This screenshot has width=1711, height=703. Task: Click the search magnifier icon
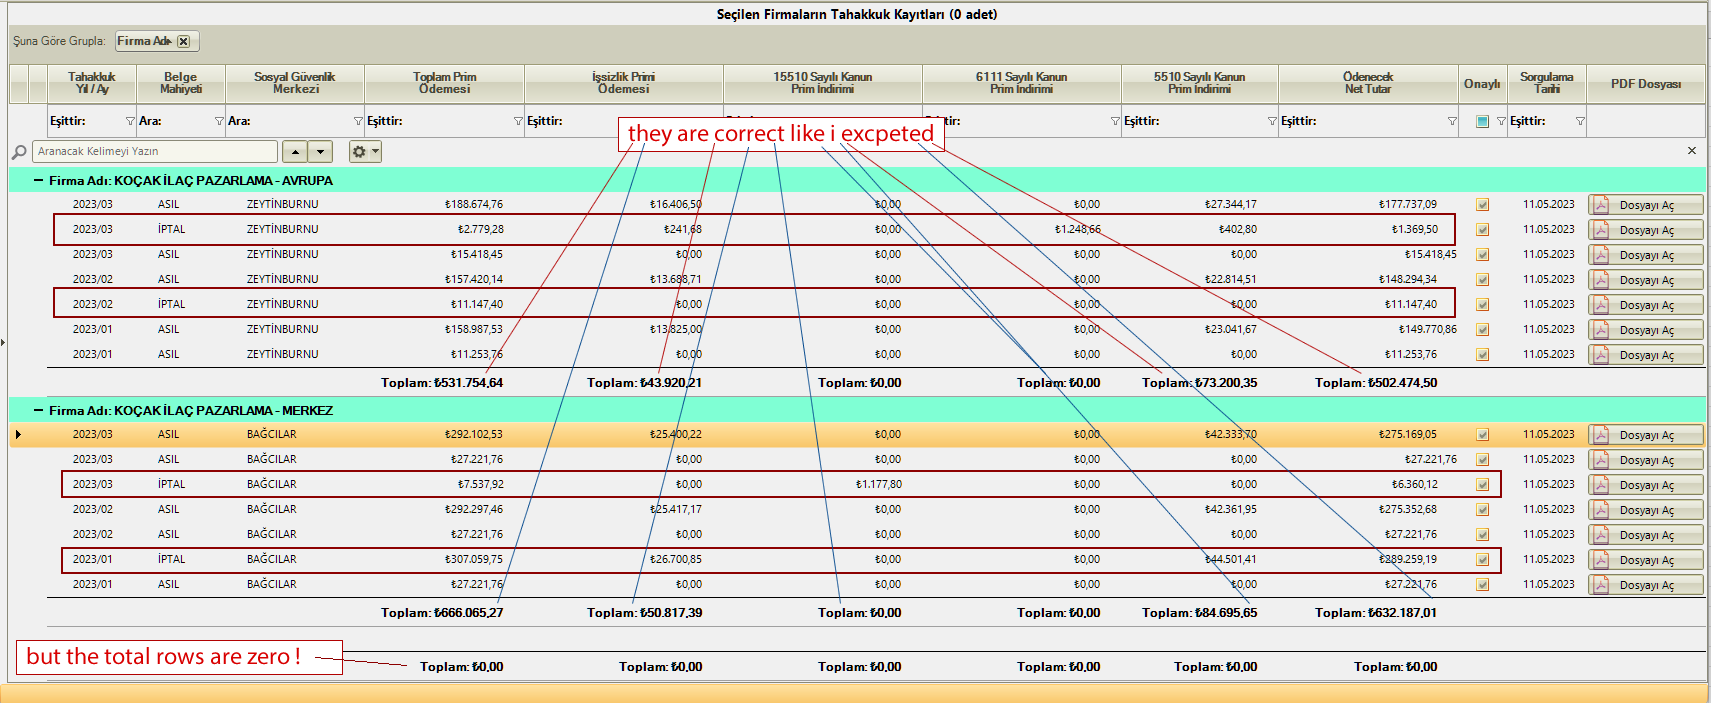[19, 152]
